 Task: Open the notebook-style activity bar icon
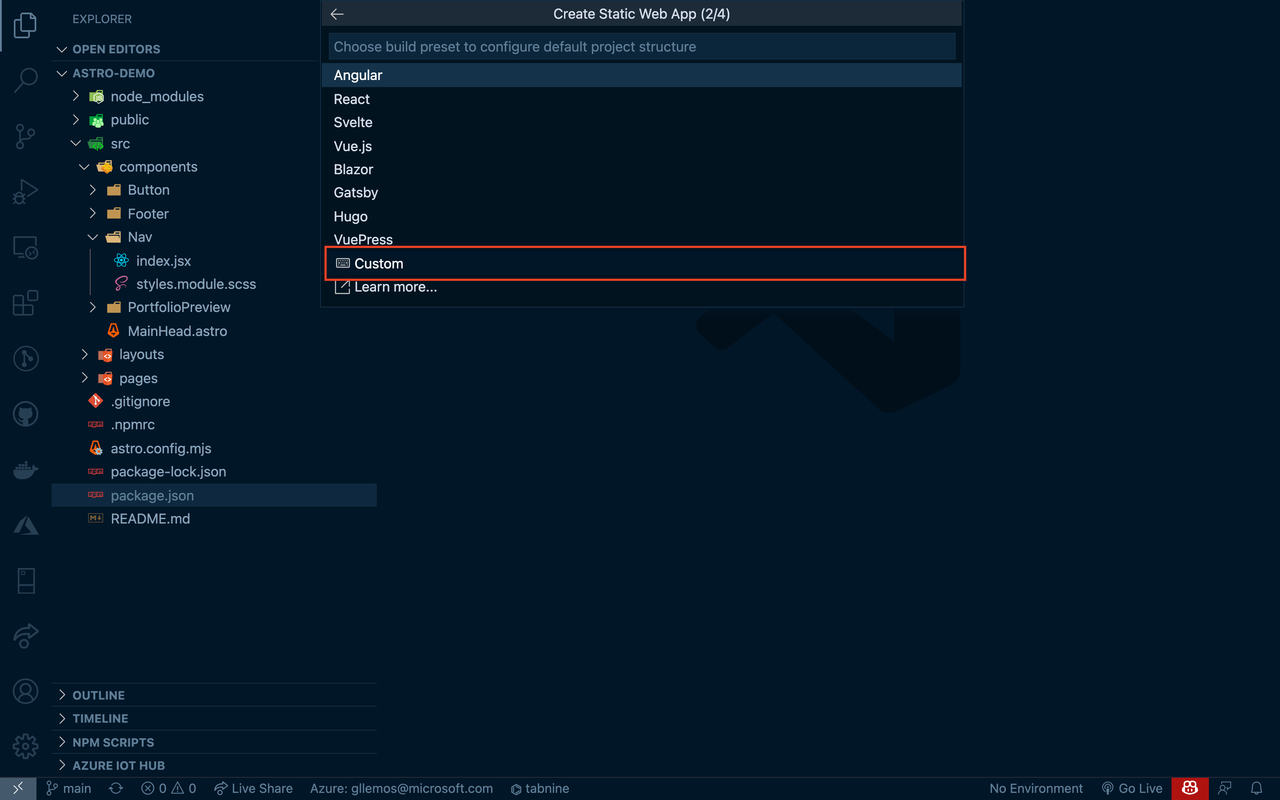click(x=26, y=580)
